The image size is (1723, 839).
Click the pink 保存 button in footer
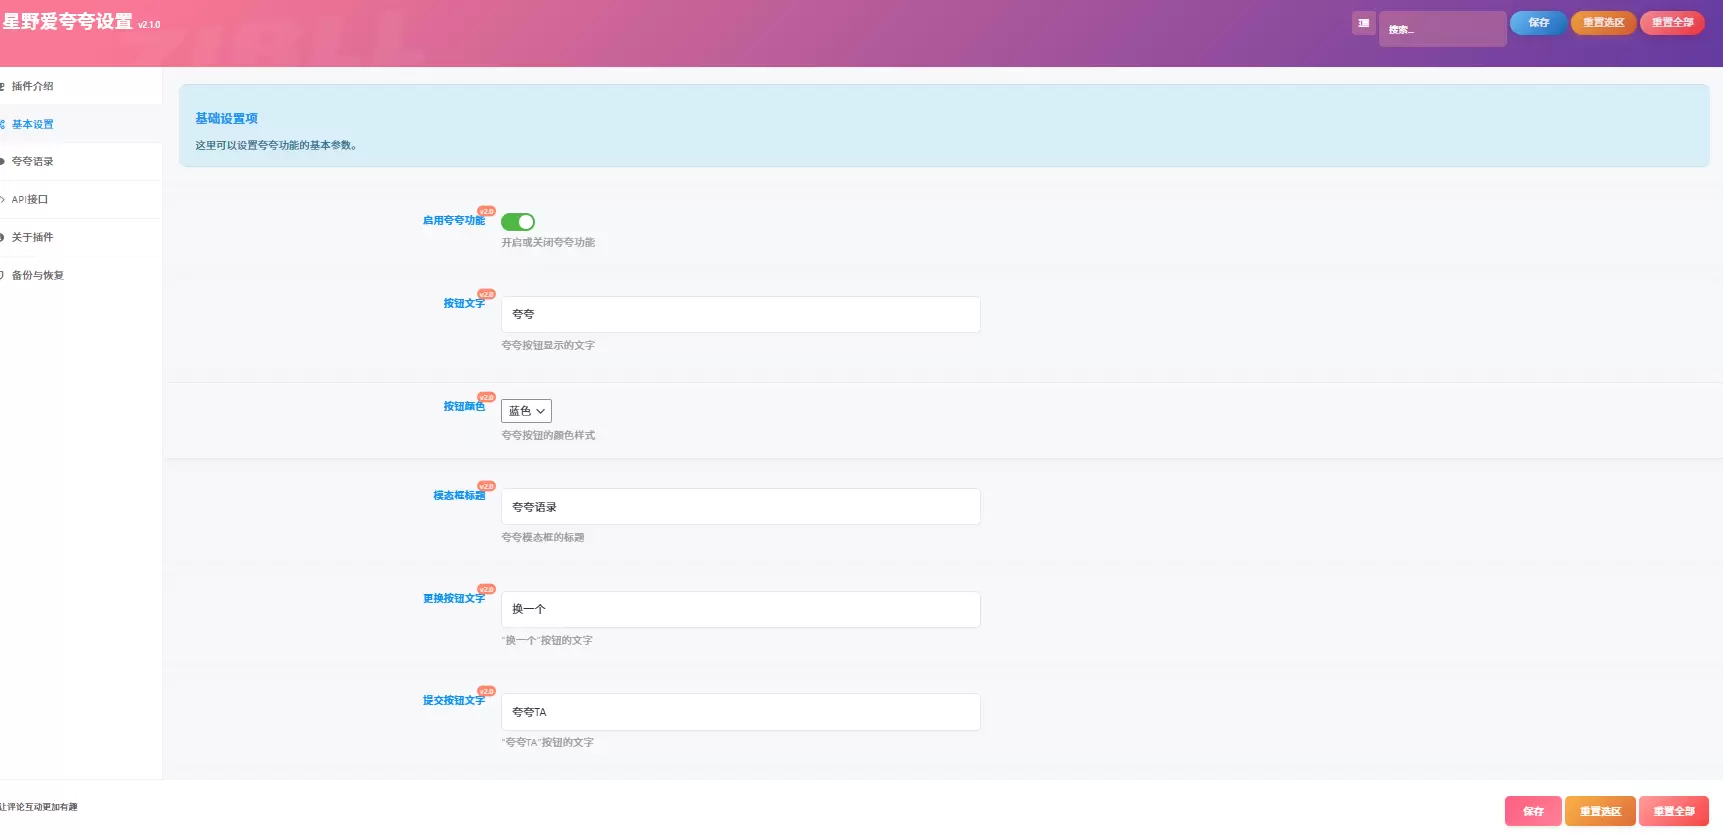(1533, 811)
